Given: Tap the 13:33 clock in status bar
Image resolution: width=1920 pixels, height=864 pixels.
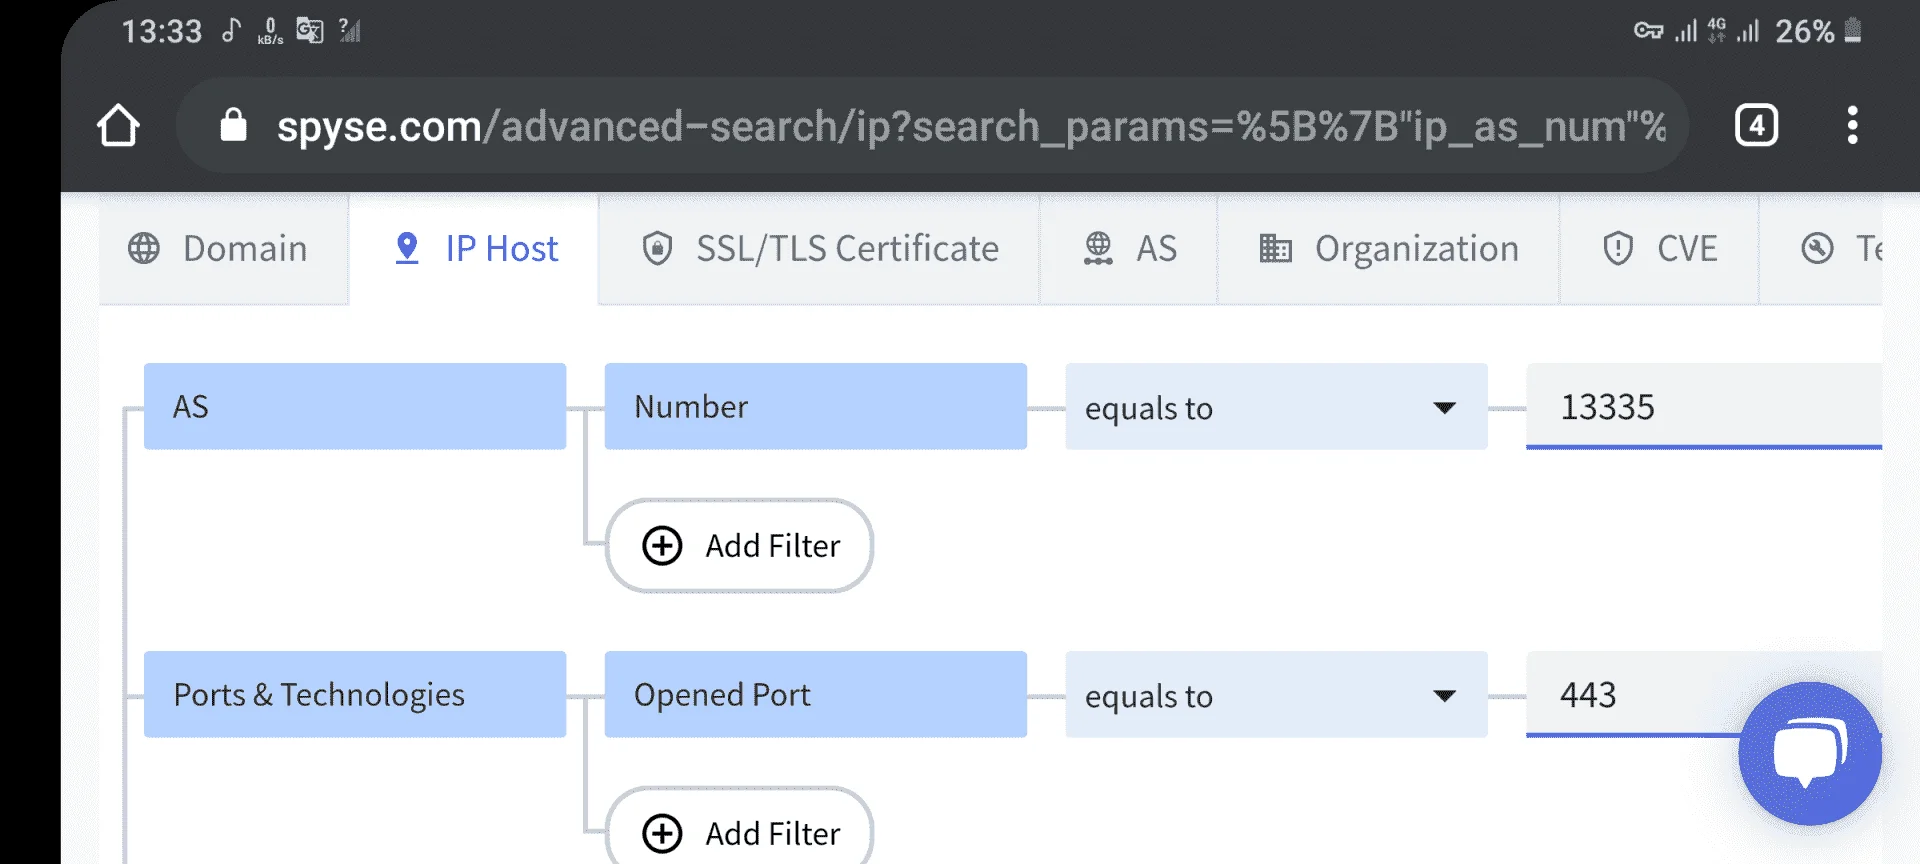Looking at the screenshot, I should (162, 32).
